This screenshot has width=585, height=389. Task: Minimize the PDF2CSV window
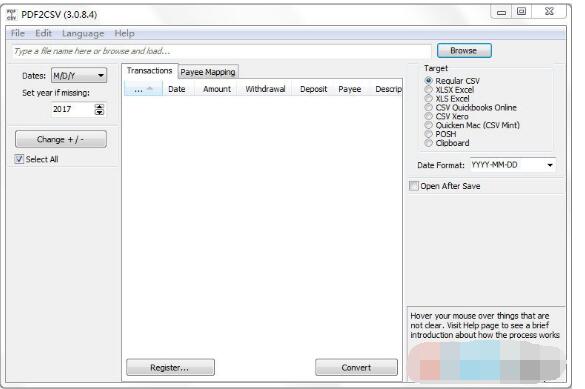tap(501, 12)
